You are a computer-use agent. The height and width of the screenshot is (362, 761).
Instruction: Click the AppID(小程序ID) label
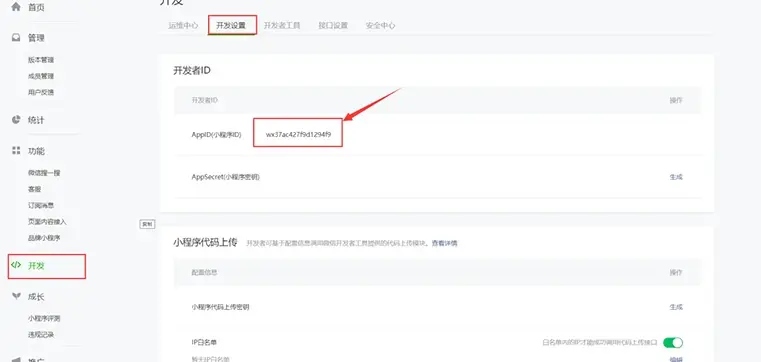pyautogui.click(x=216, y=134)
